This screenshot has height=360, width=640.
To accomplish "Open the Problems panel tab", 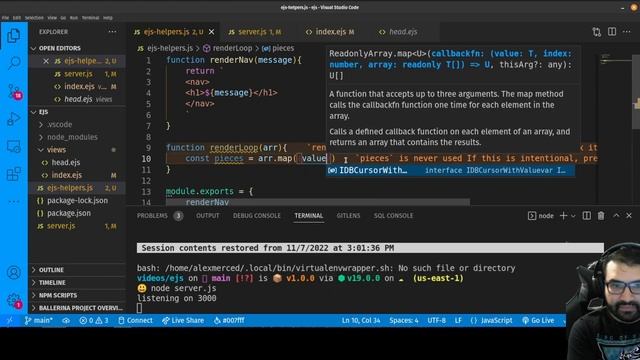I will coord(160,216).
